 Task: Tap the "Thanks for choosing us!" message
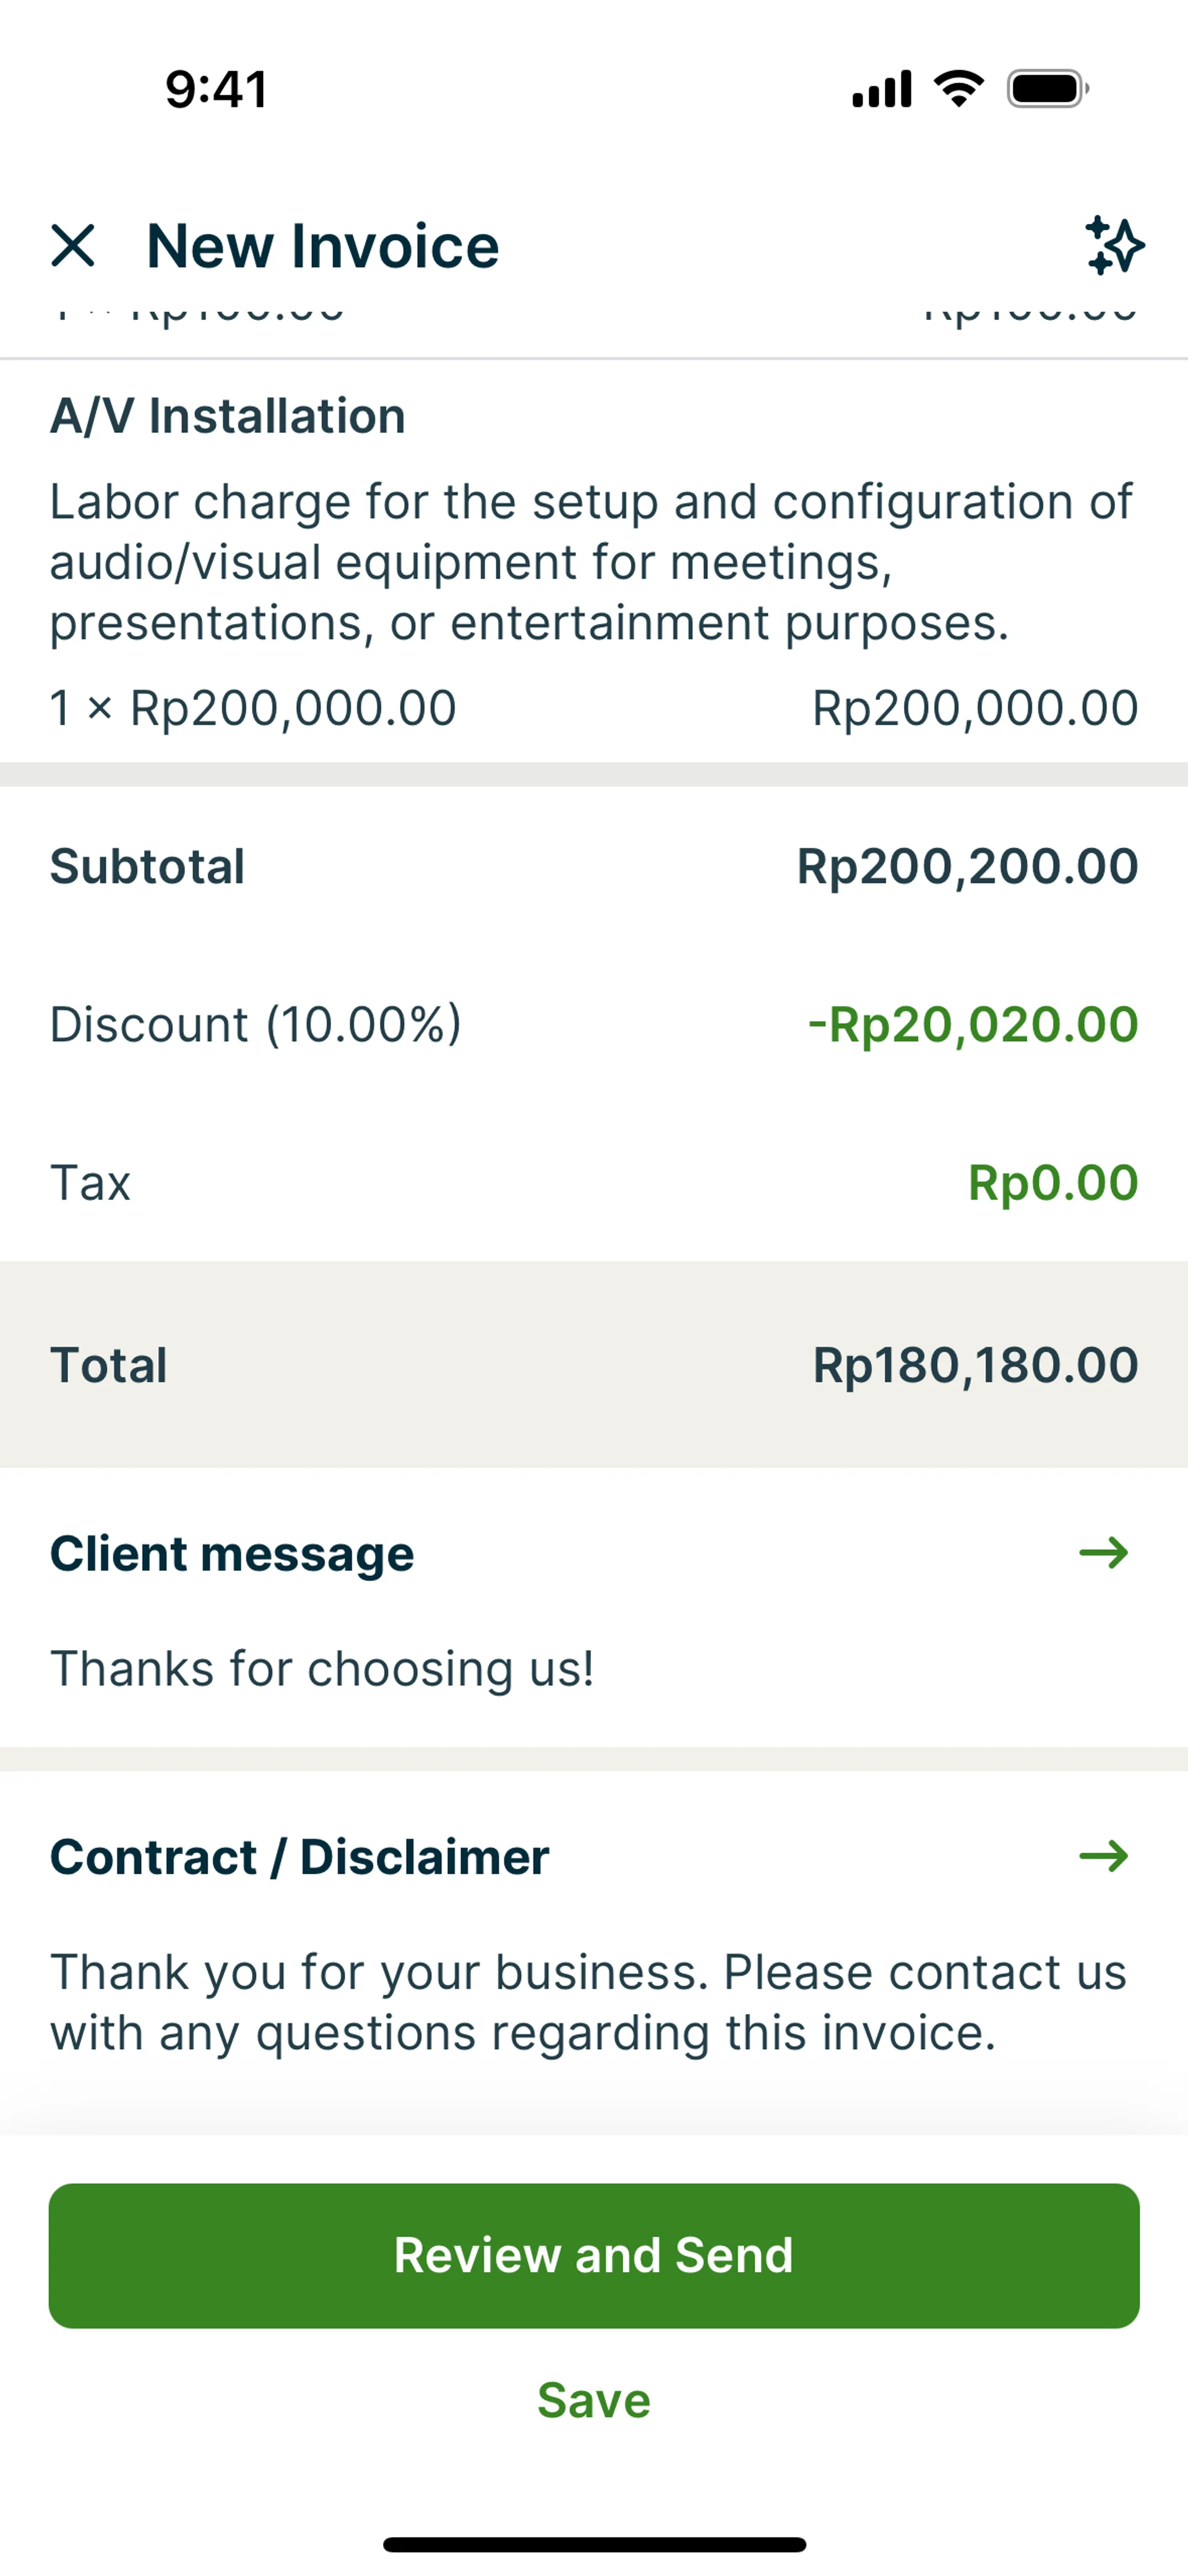click(x=322, y=1669)
